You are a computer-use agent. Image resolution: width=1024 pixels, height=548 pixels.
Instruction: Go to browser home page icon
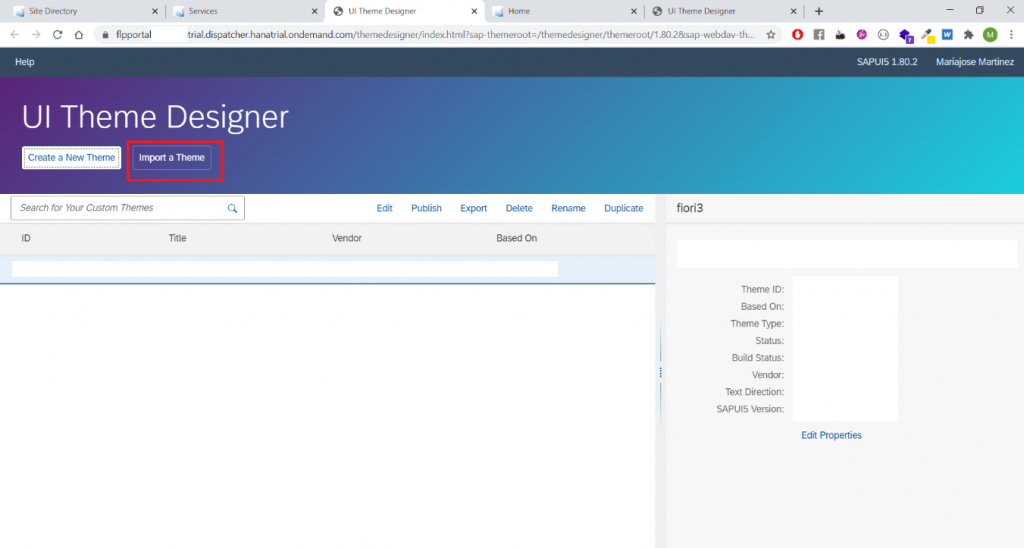(79, 35)
